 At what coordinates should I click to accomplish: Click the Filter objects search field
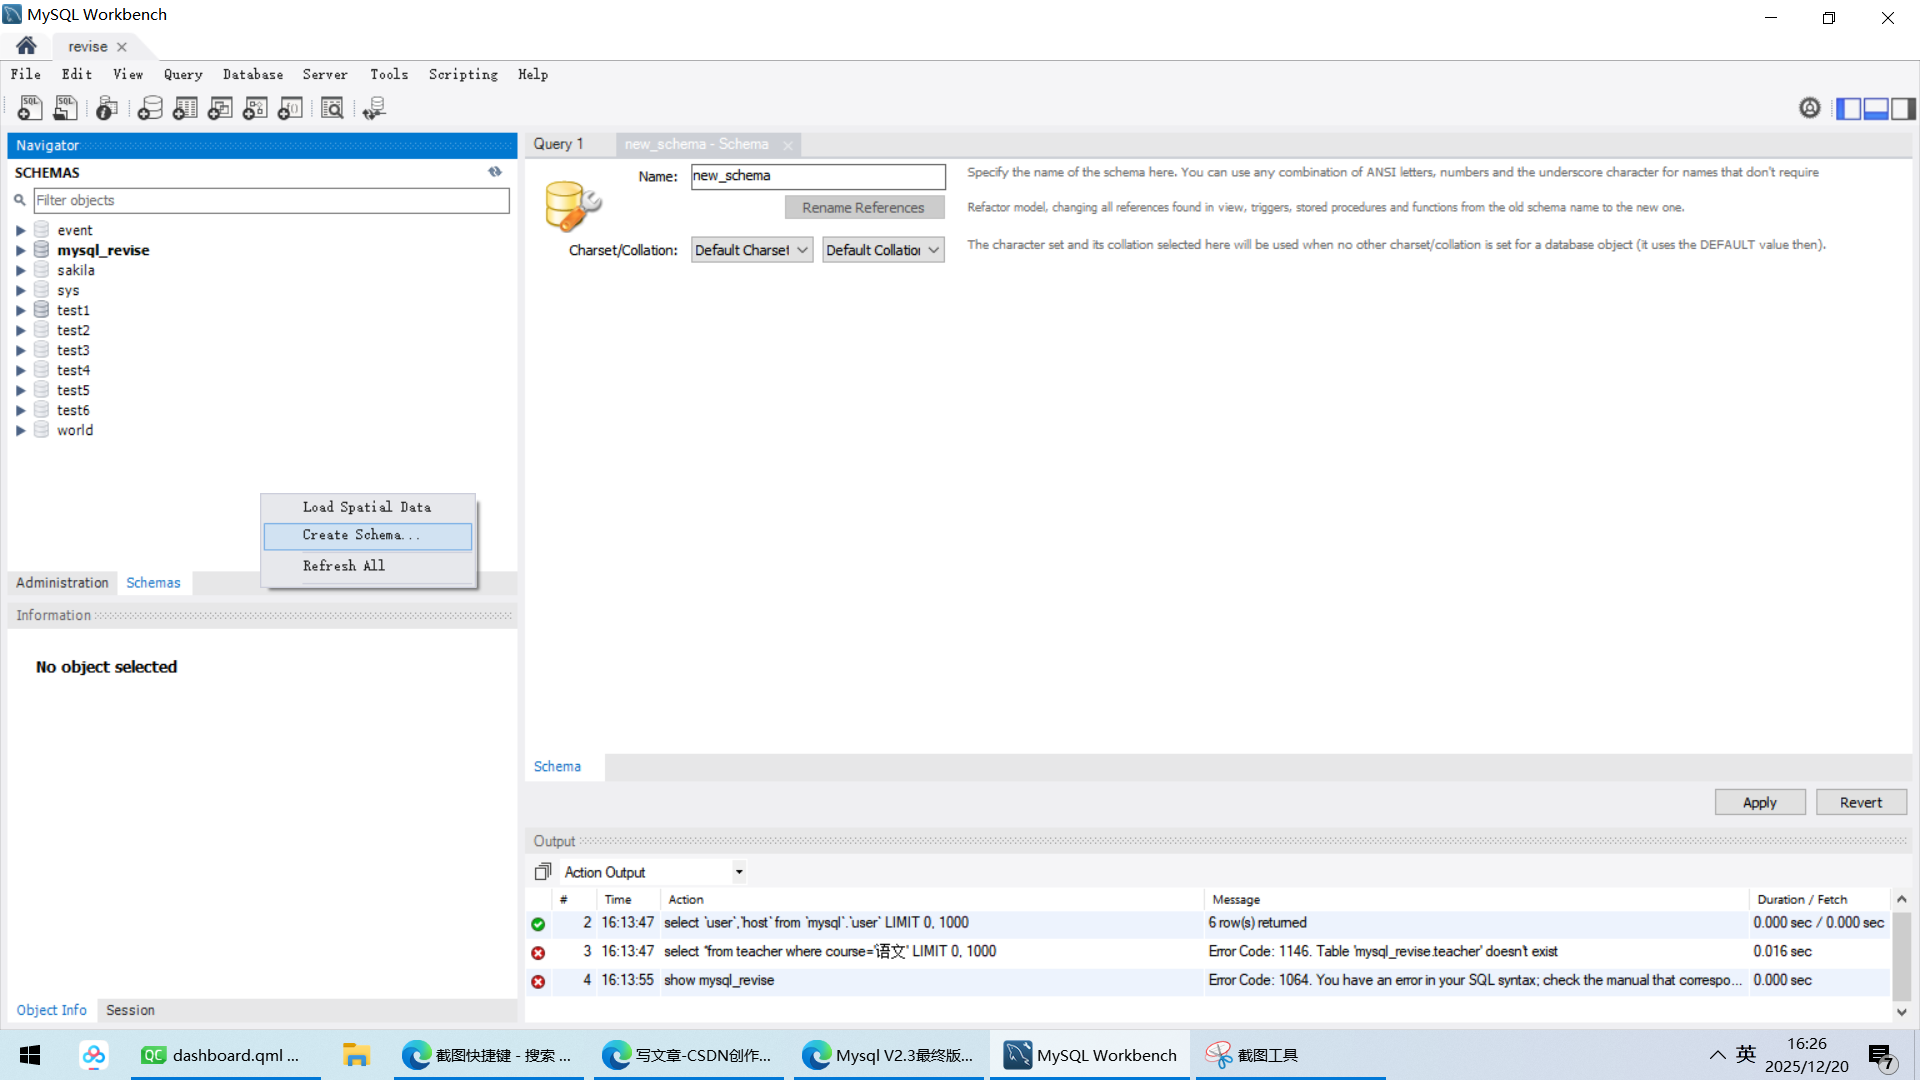tap(271, 200)
